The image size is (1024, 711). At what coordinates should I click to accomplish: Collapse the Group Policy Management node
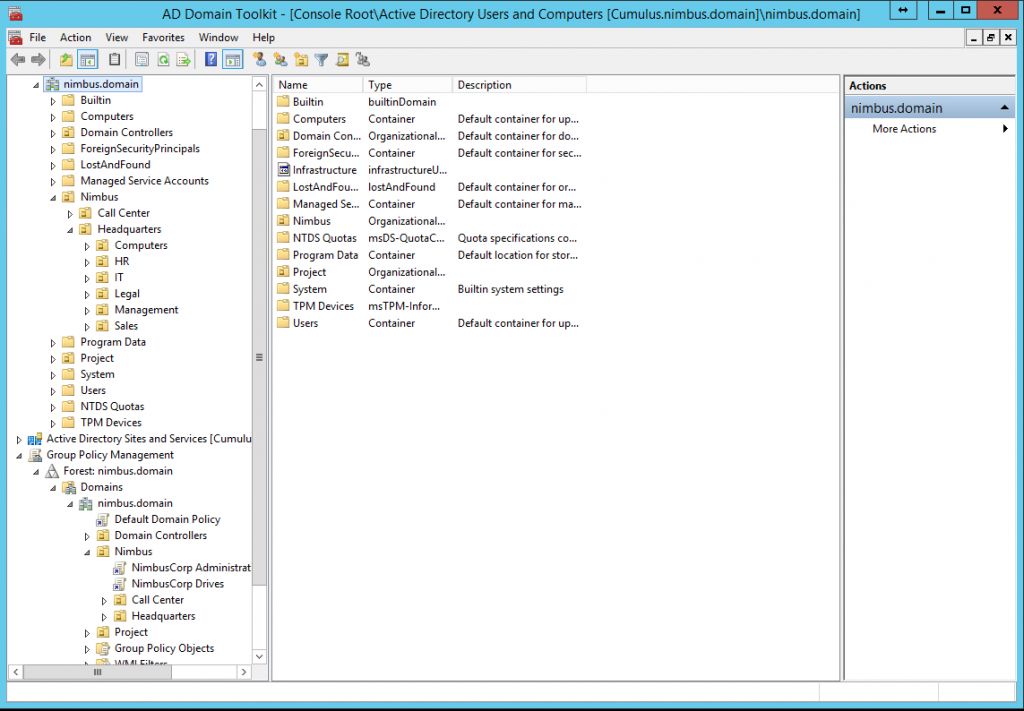coord(19,456)
